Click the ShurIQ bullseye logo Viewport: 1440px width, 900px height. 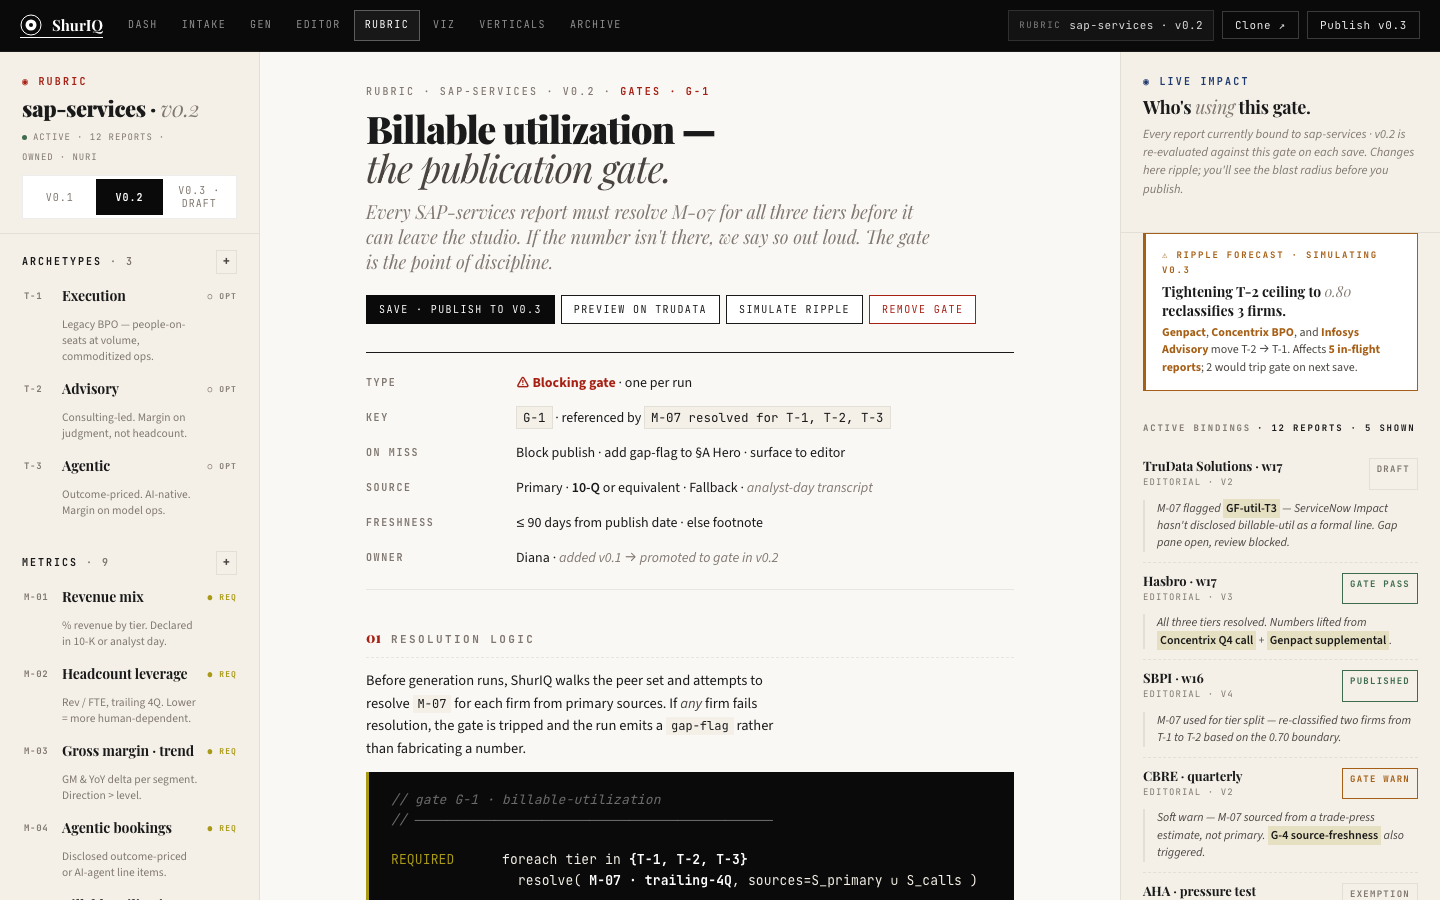tap(29, 24)
